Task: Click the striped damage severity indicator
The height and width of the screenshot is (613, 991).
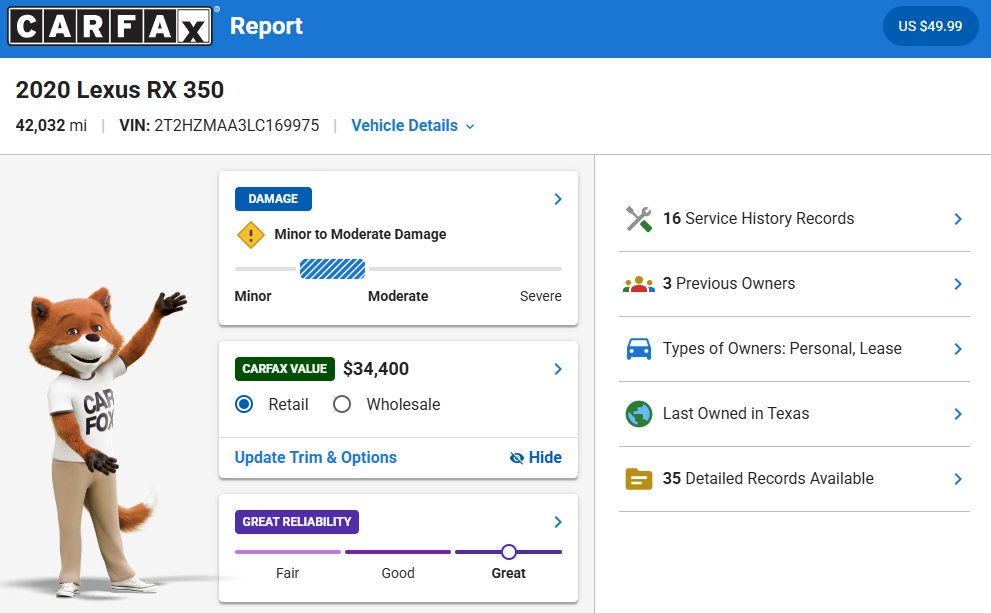Action: pyautogui.click(x=332, y=269)
